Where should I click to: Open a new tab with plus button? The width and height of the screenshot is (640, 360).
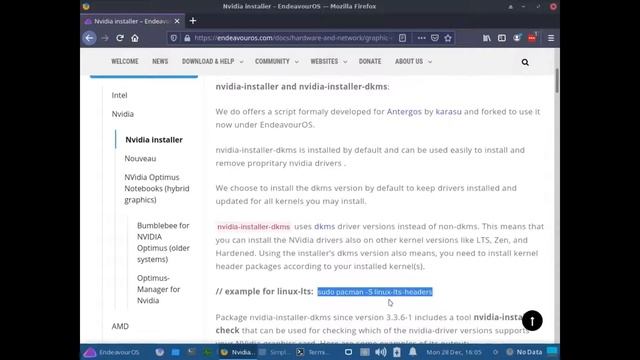[x=193, y=21]
